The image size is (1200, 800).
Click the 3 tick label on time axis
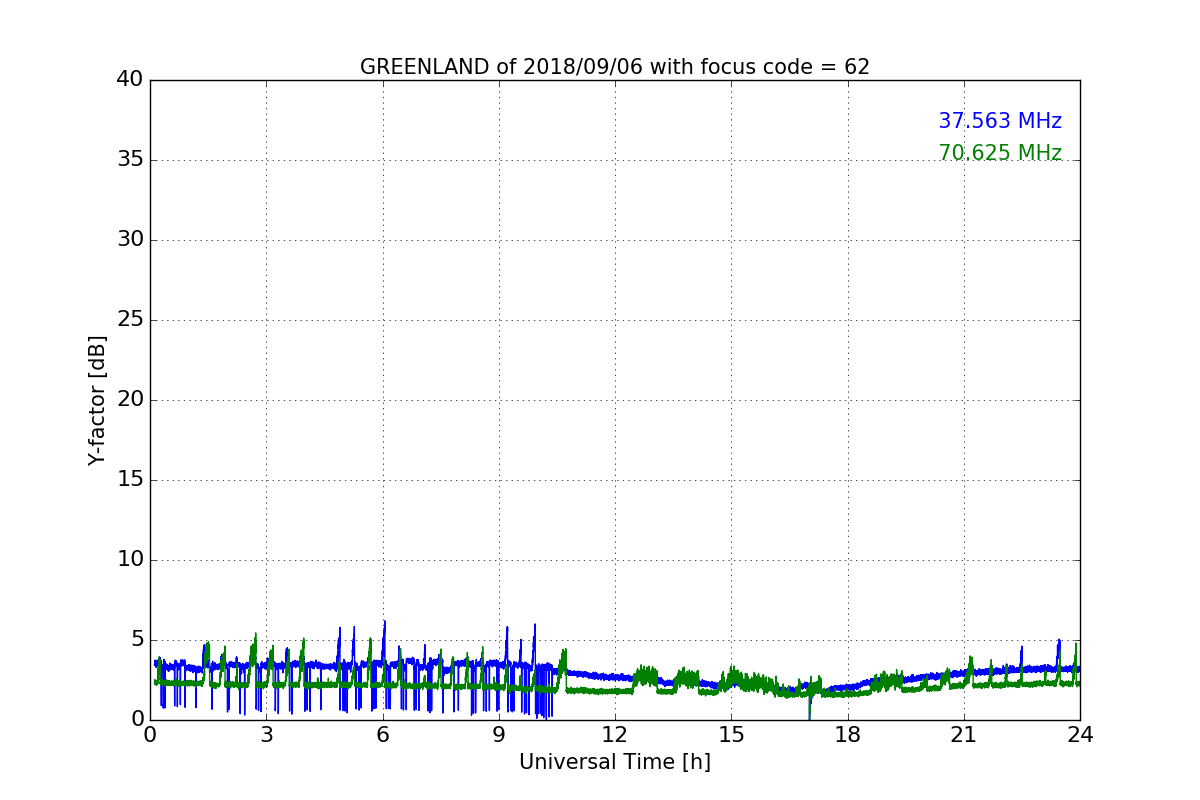[x=266, y=735]
